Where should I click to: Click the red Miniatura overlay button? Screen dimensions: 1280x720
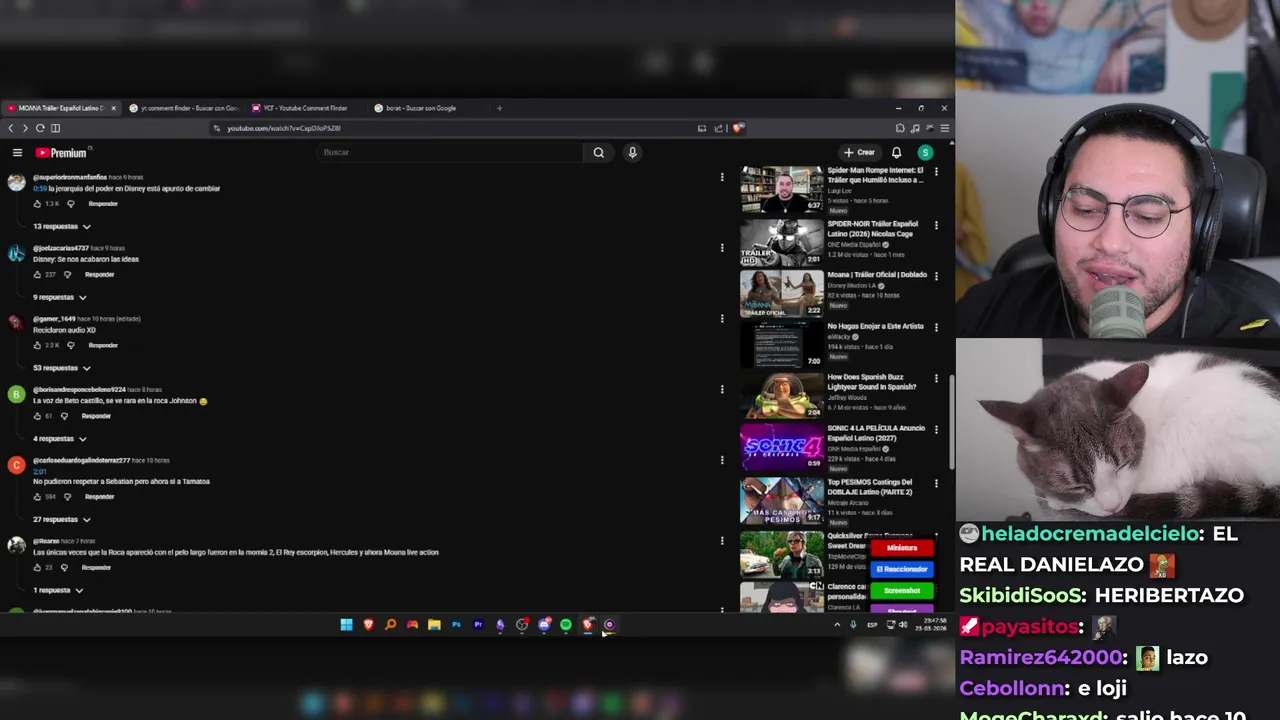902,548
